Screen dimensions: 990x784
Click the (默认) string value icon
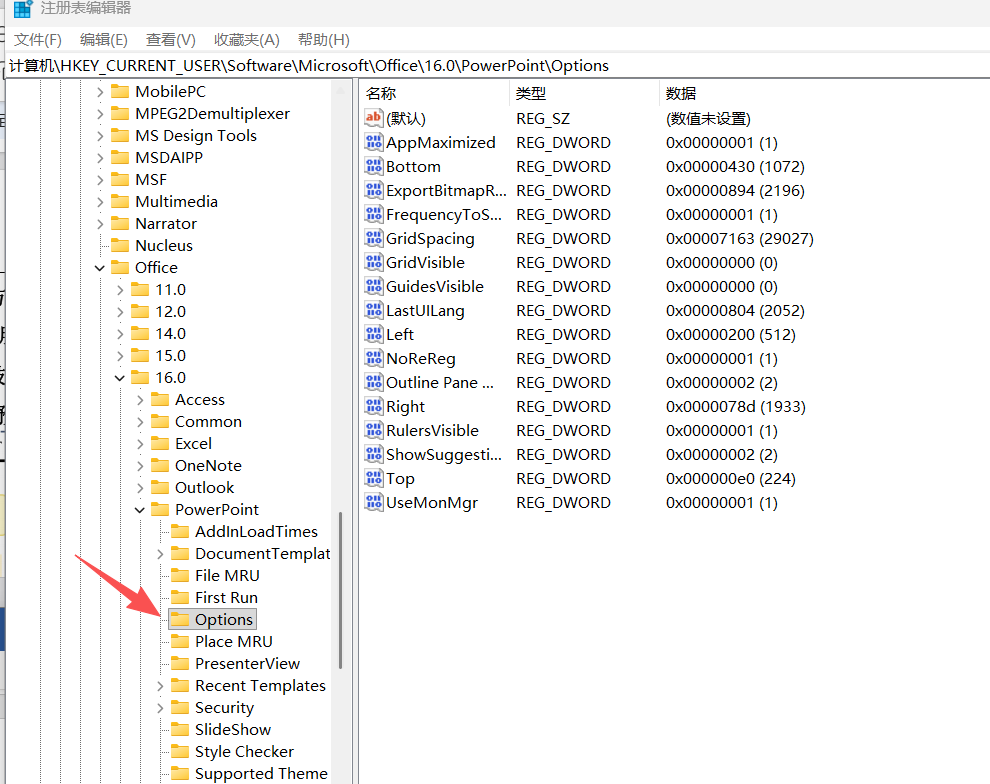(374, 118)
